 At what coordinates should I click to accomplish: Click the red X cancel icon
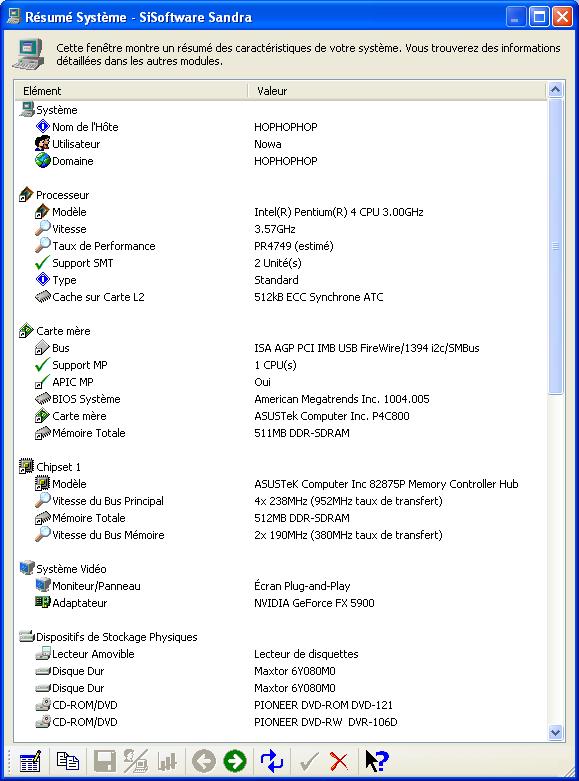click(339, 762)
